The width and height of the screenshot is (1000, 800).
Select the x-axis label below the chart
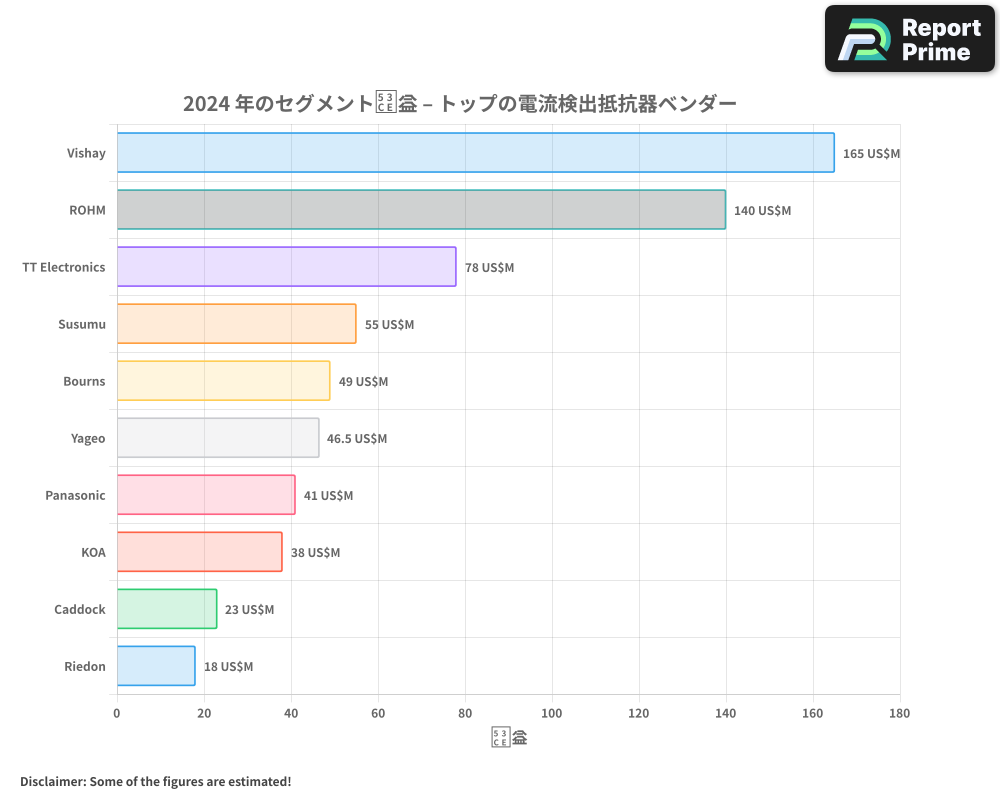coord(509,735)
